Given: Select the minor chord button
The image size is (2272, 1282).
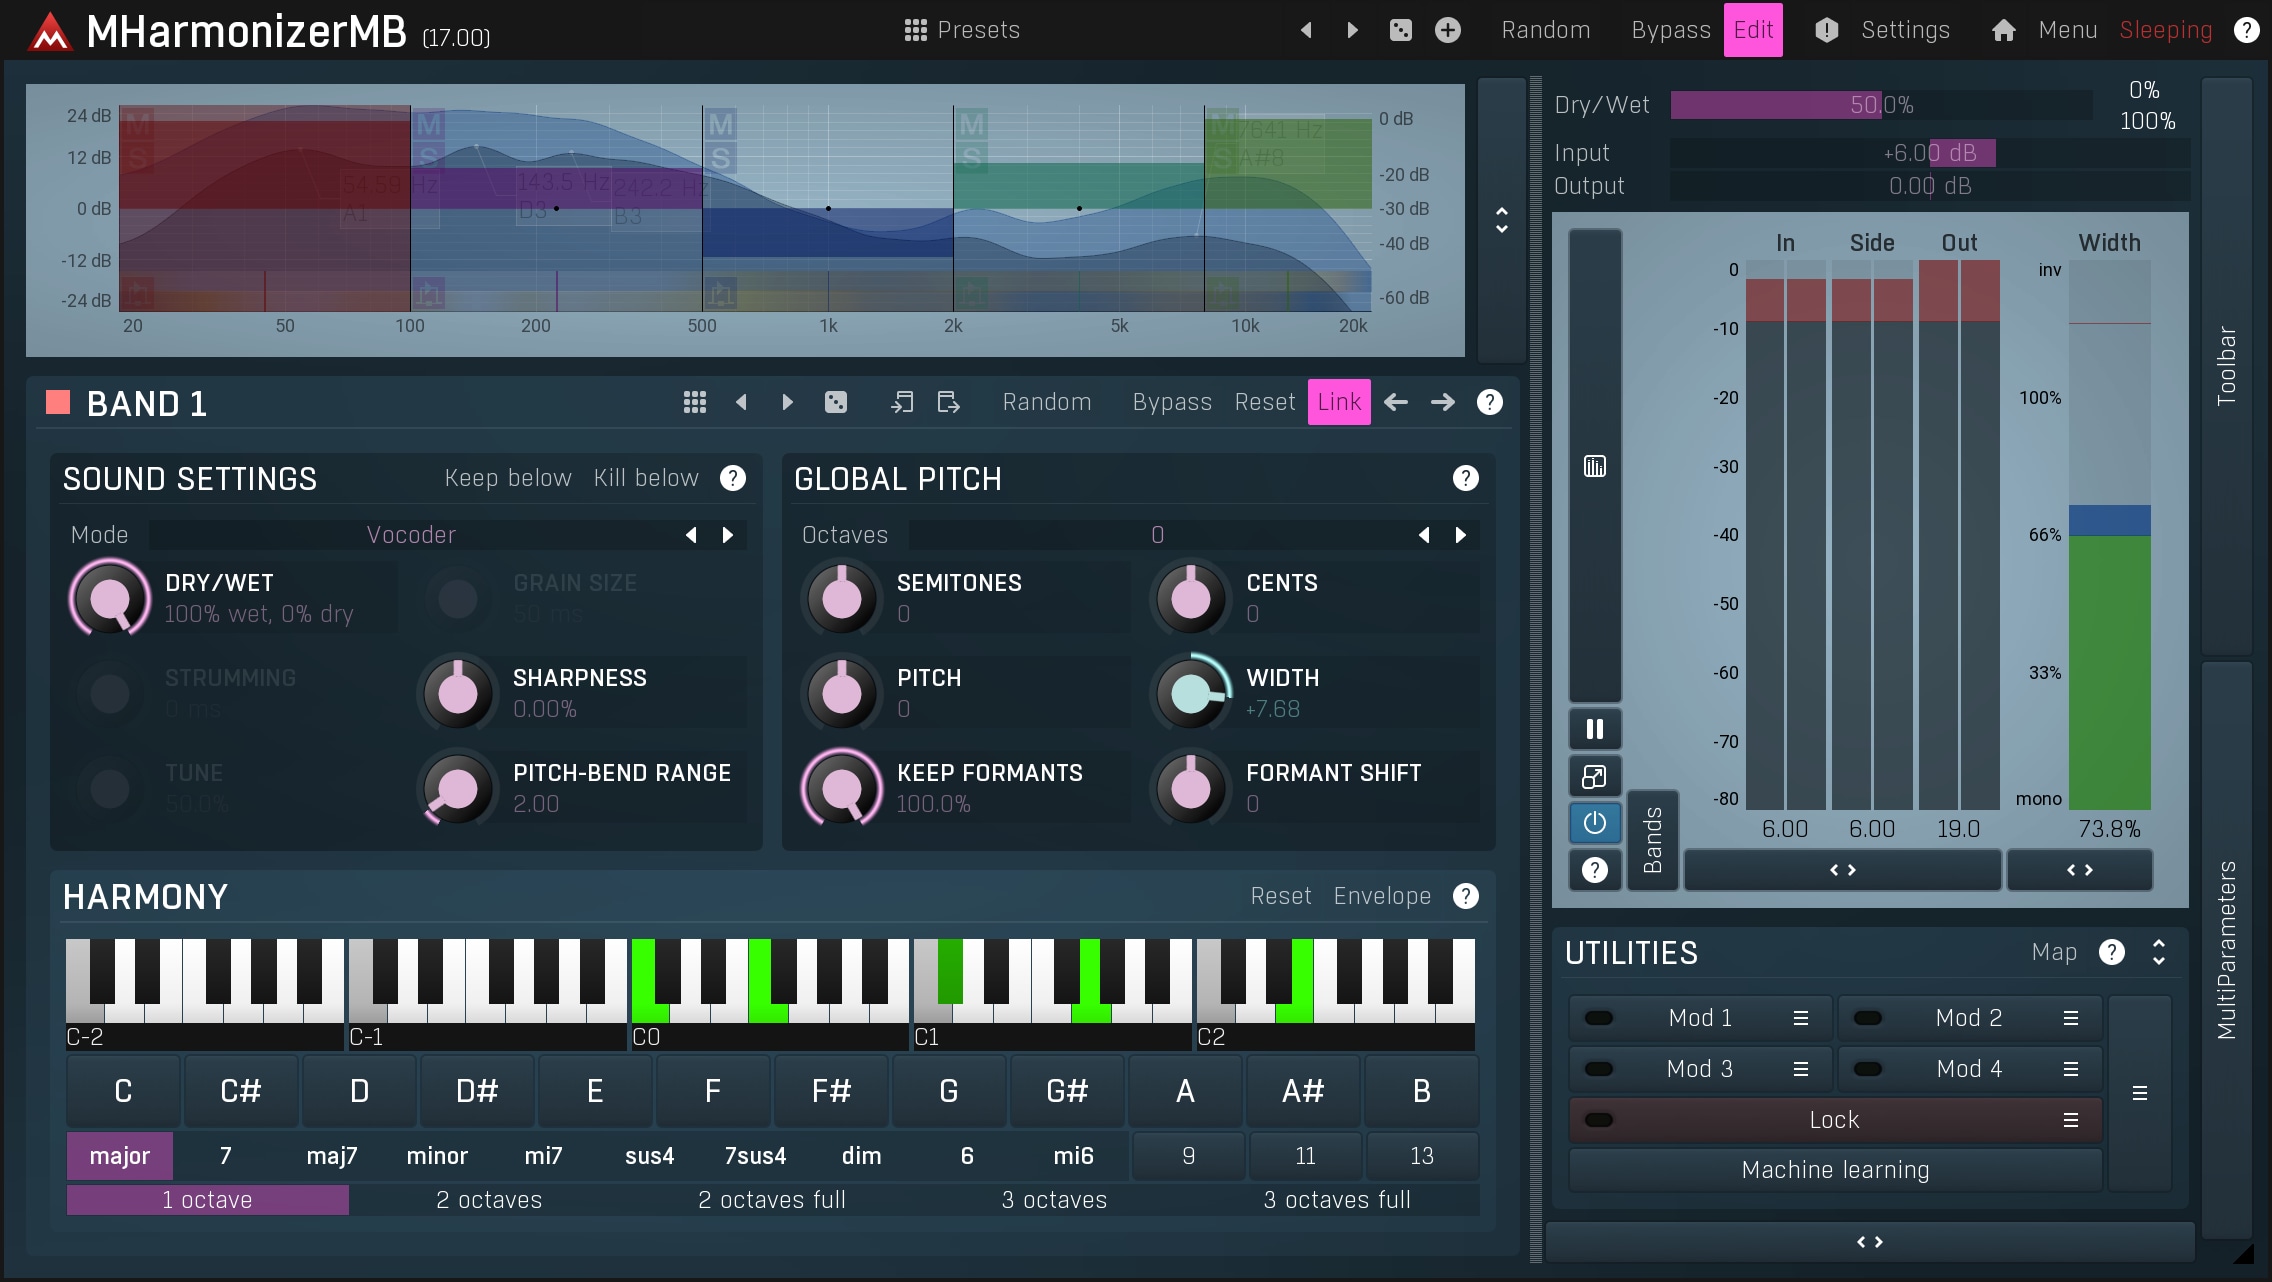Looking at the screenshot, I should pyautogui.click(x=437, y=1156).
